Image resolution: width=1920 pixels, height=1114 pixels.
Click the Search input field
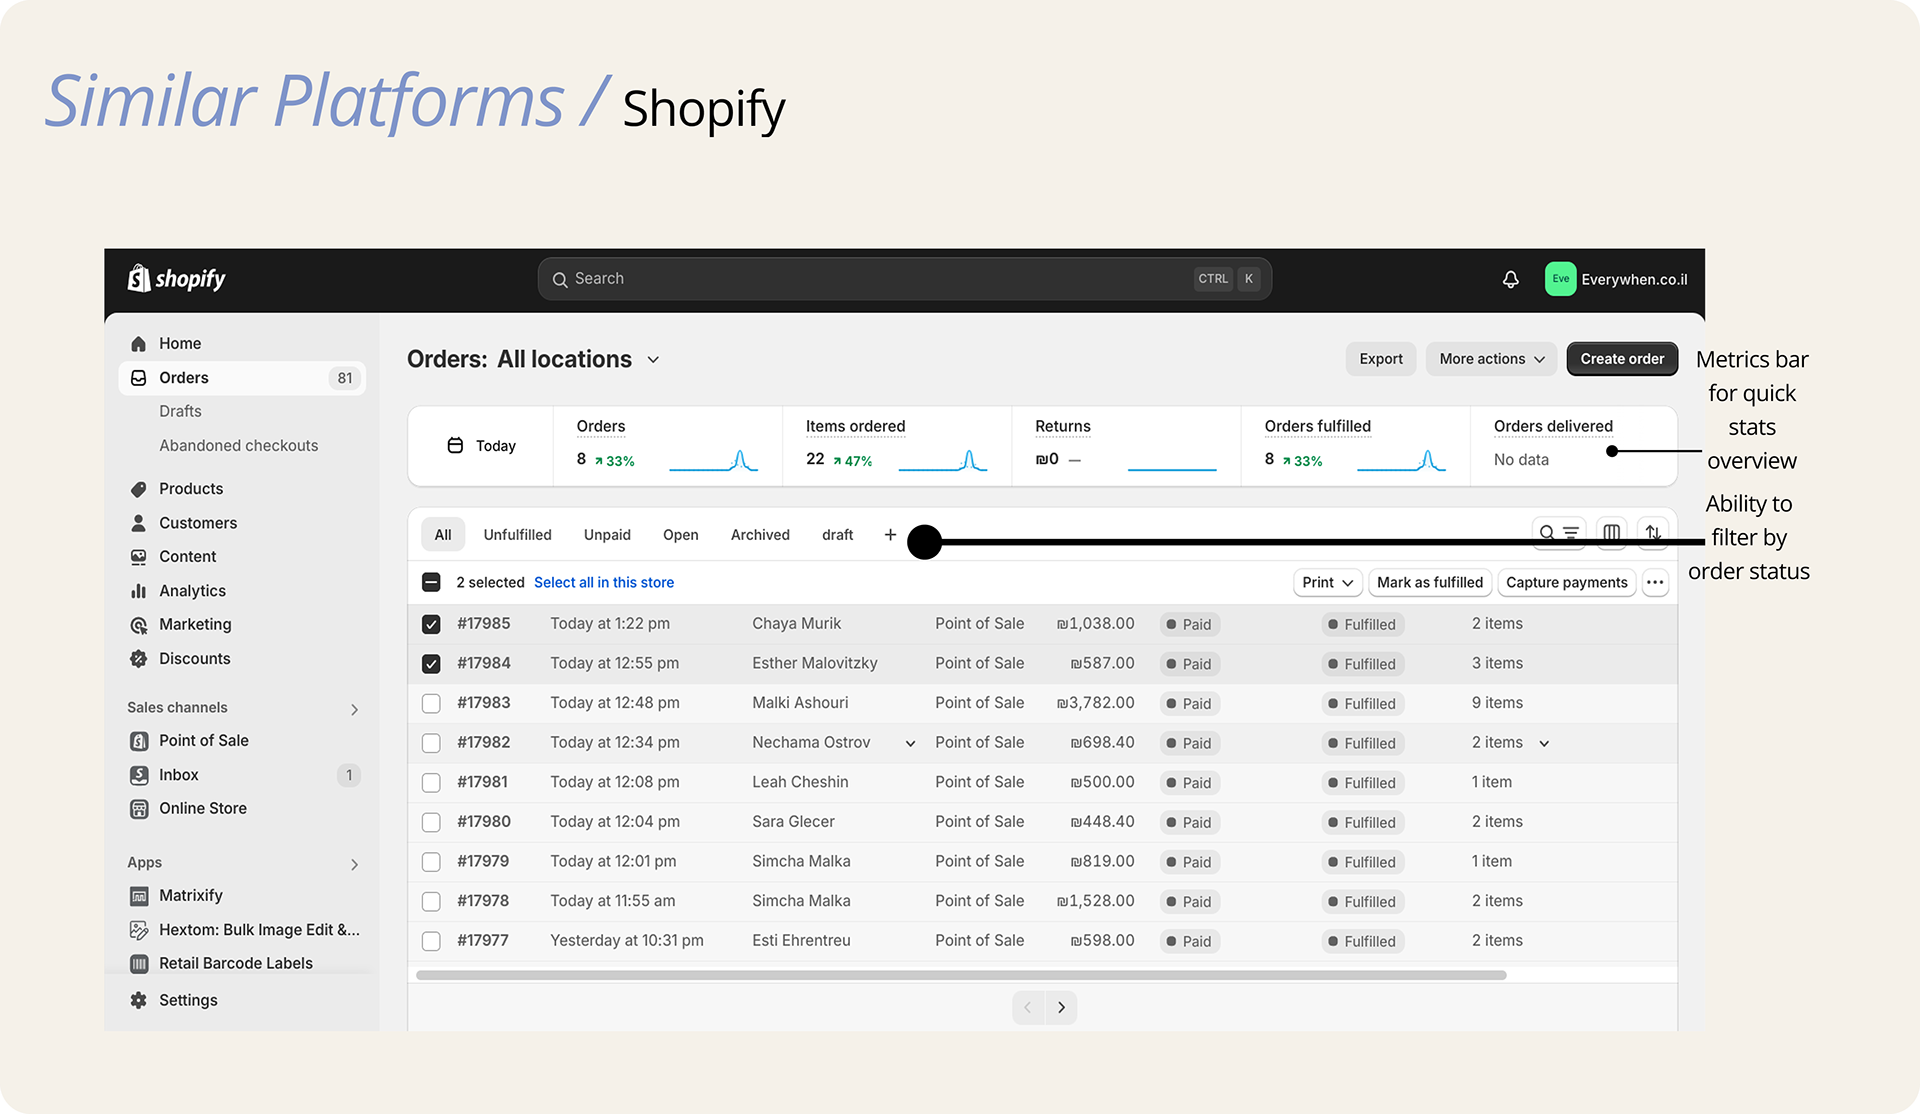tap(904, 279)
